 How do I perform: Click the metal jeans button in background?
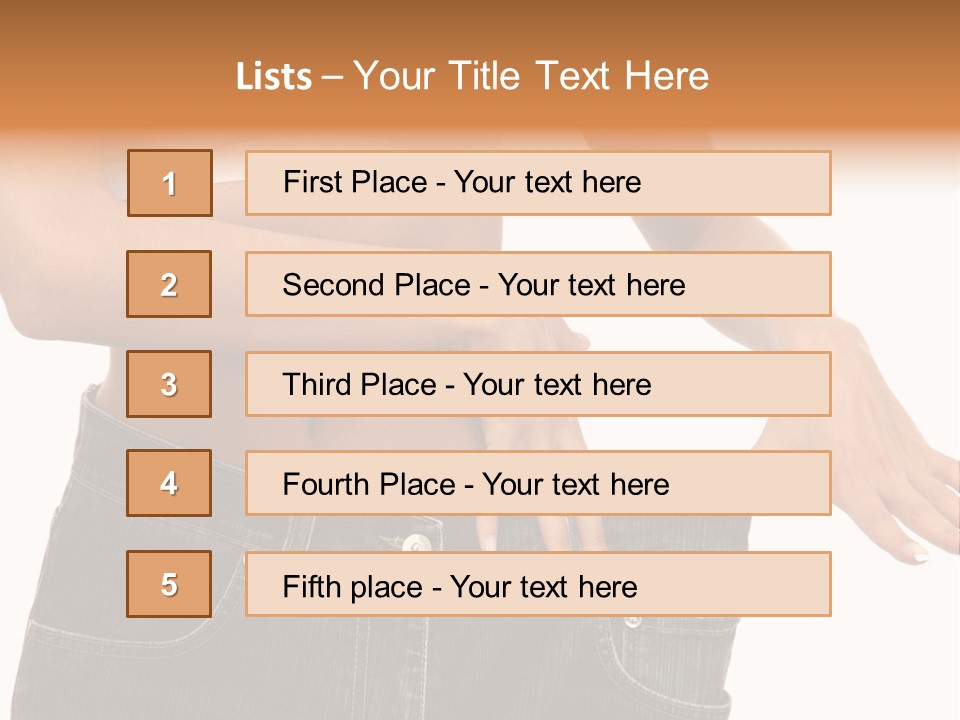[x=416, y=543]
